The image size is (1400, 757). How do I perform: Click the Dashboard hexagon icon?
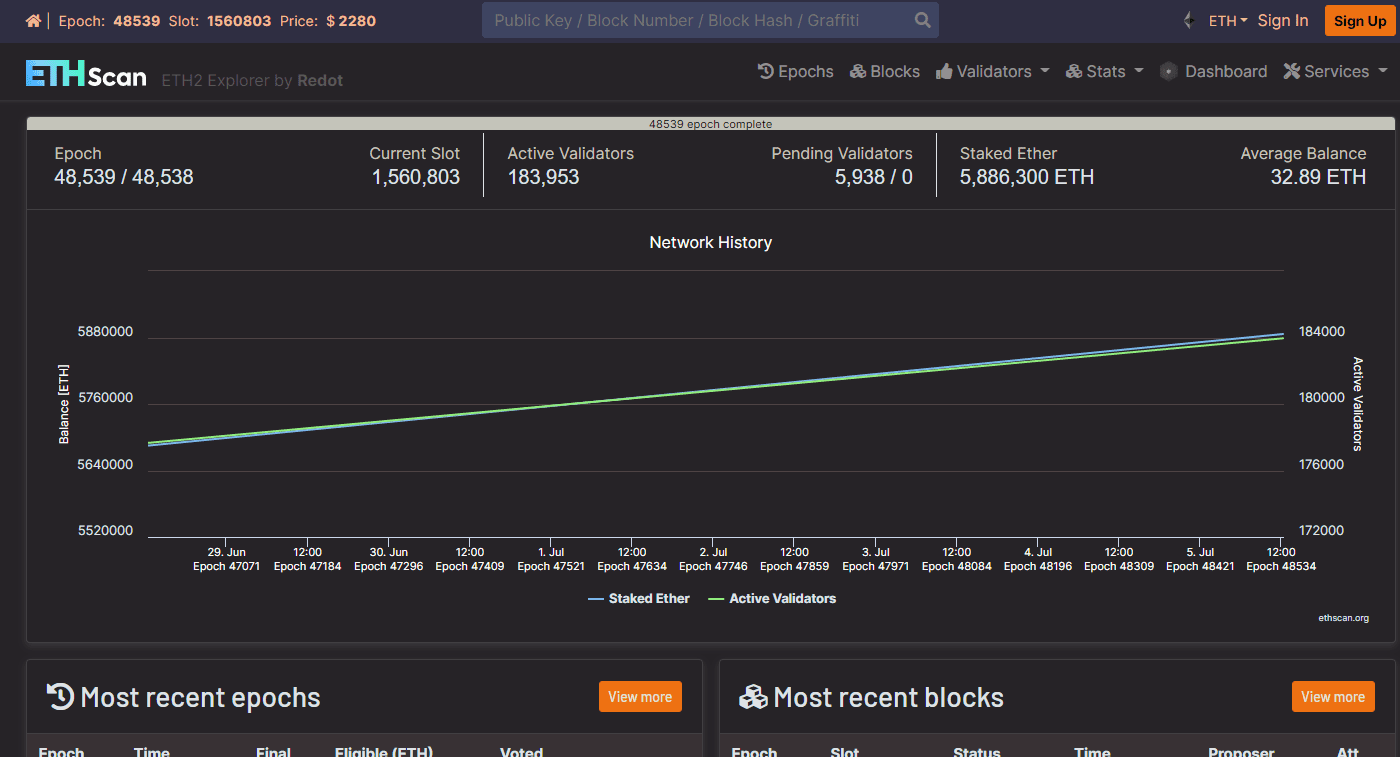[1168, 71]
